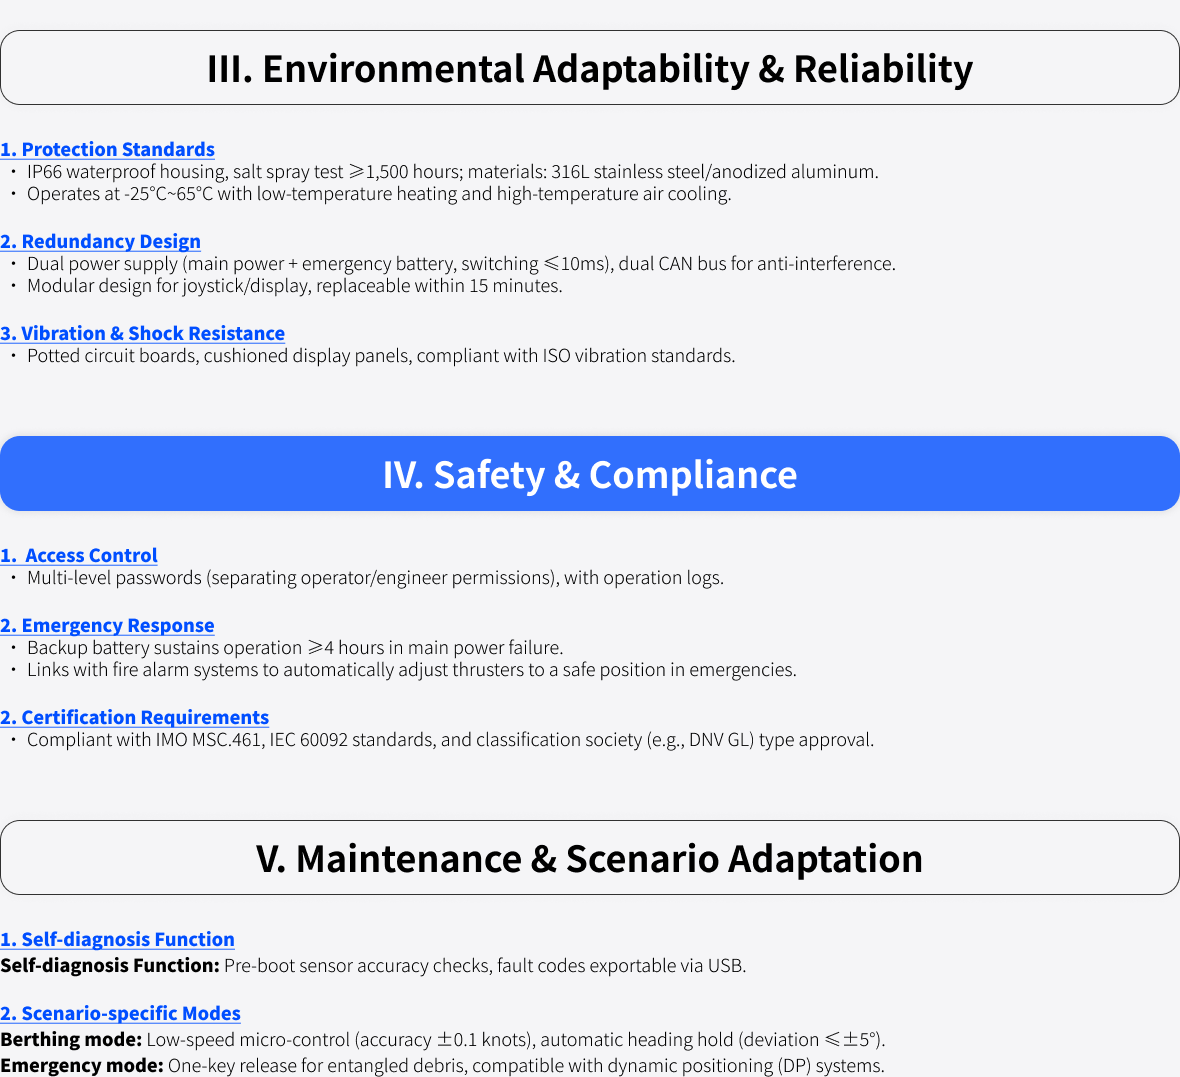Open Vibration & Shock Resistance link

[x=142, y=333]
